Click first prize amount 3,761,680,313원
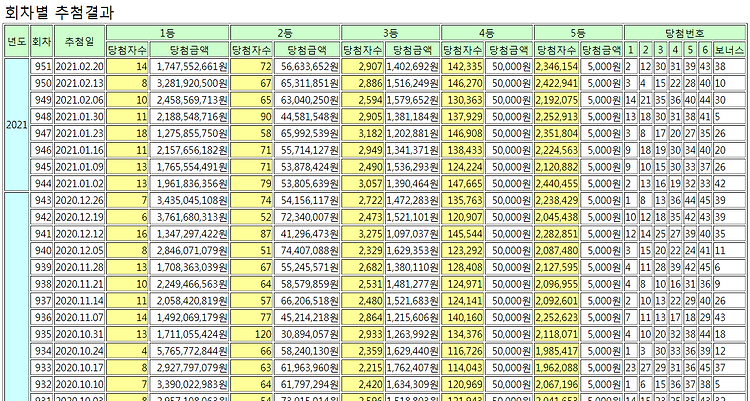Image resolution: width=750 pixels, height=401 pixels. coord(189,217)
